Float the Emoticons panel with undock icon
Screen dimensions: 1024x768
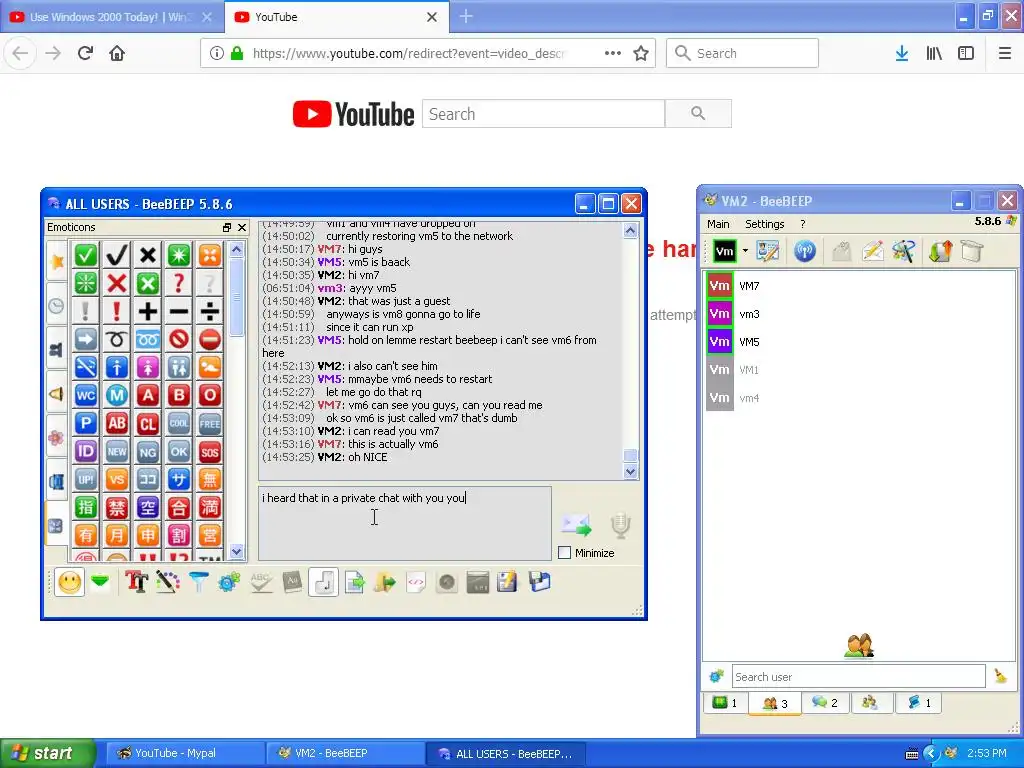pyautogui.click(x=227, y=227)
